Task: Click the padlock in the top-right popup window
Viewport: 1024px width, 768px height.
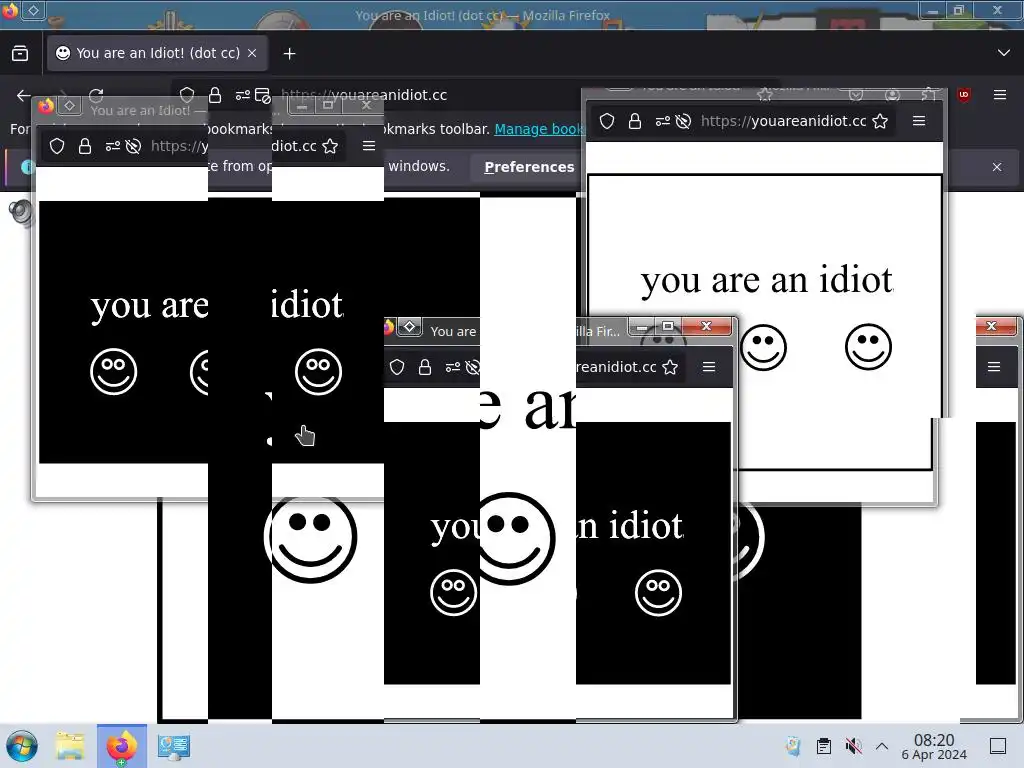Action: pos(635,121)
